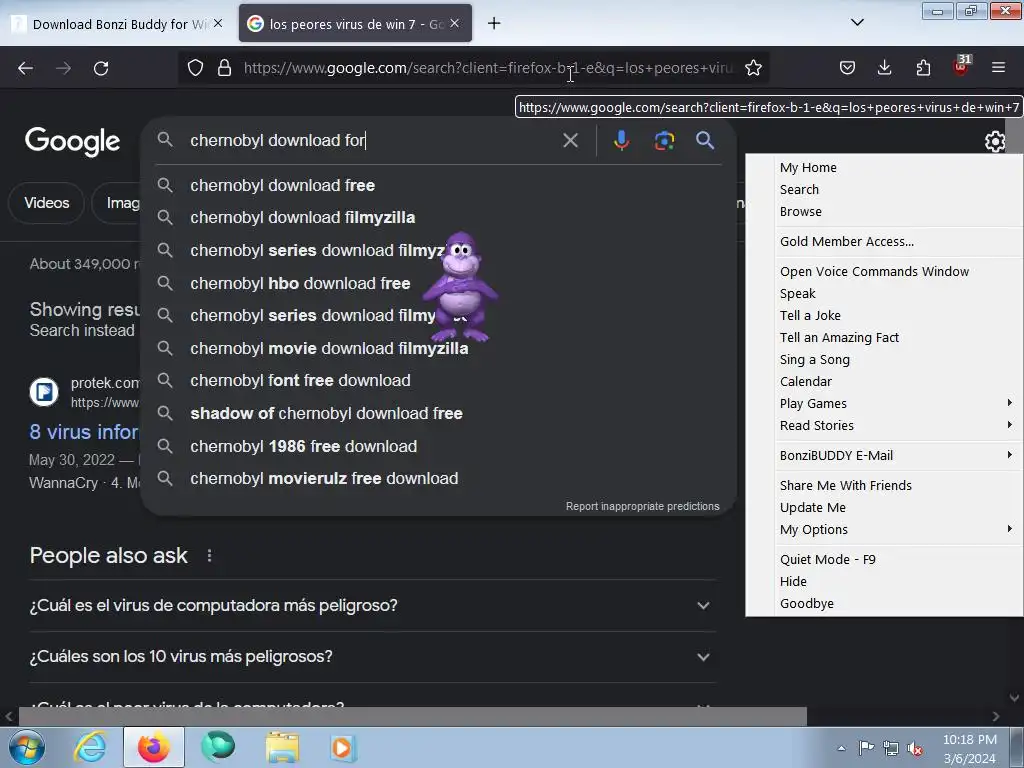Screen dimensions: 1024x768
Task: Open Windows Explorer folder on taskbar
Action: [x=282, y=748]
